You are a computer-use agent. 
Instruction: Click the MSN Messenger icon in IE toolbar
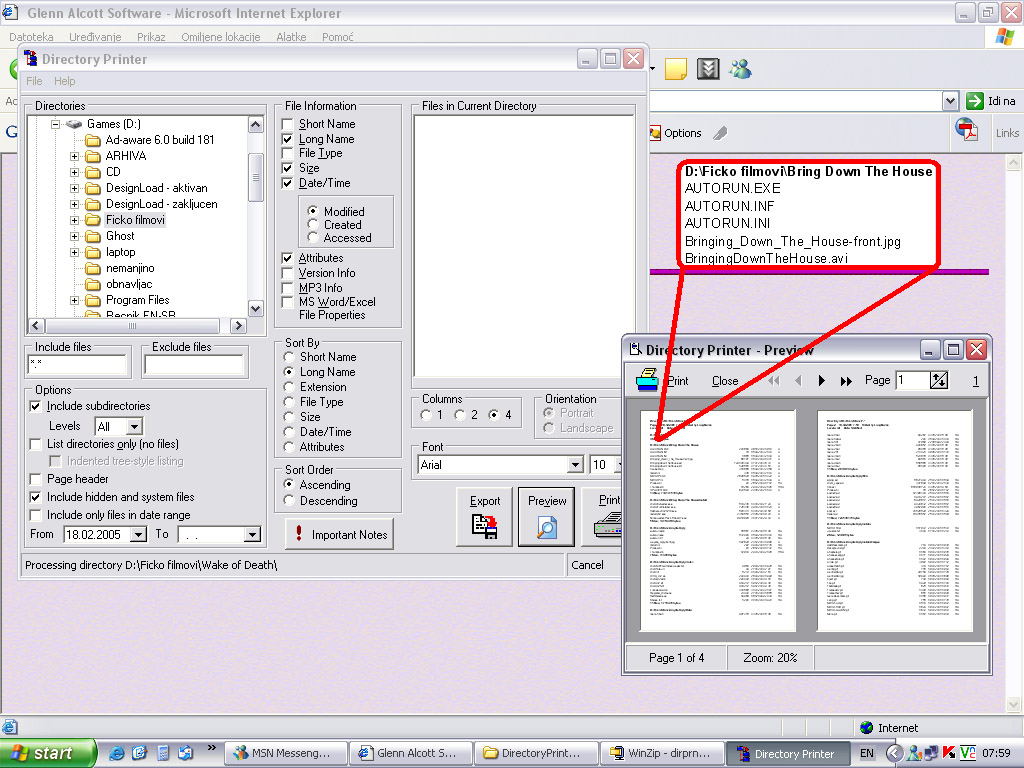[740, 69]
